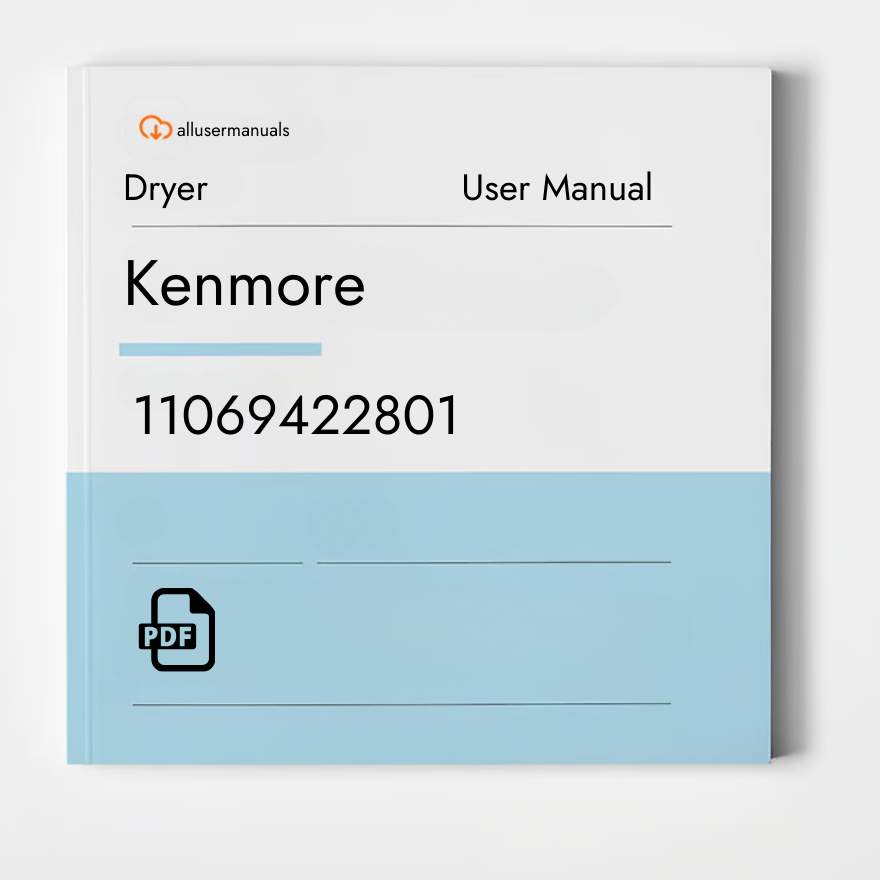
Task: Click the allusermanuals brand name text
Action: click(233, 130)
